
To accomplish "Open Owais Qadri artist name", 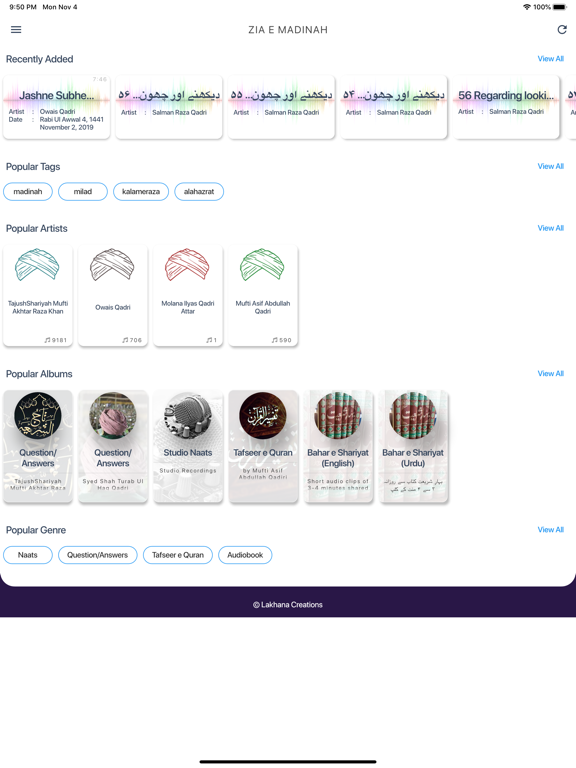I will [113, 308].
